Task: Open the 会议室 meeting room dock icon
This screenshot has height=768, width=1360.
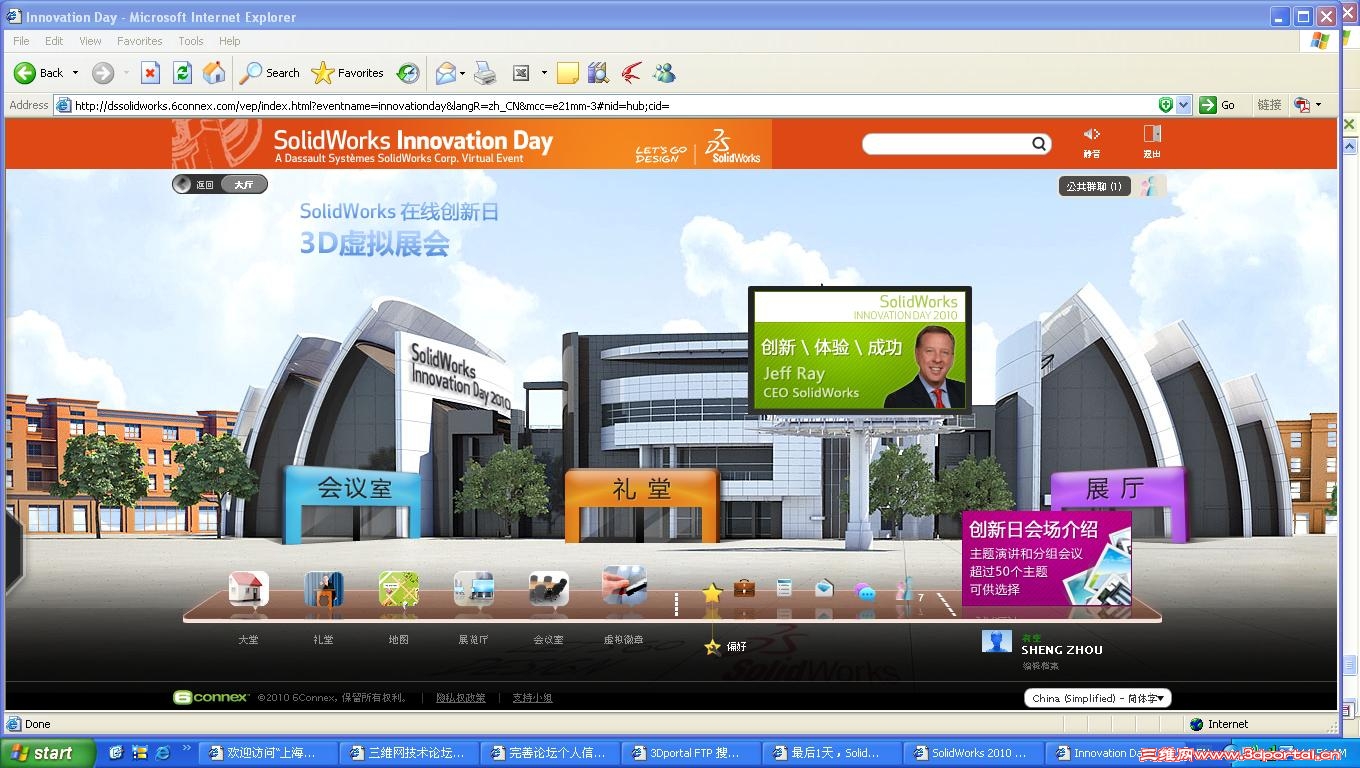Action: (548, 589)
